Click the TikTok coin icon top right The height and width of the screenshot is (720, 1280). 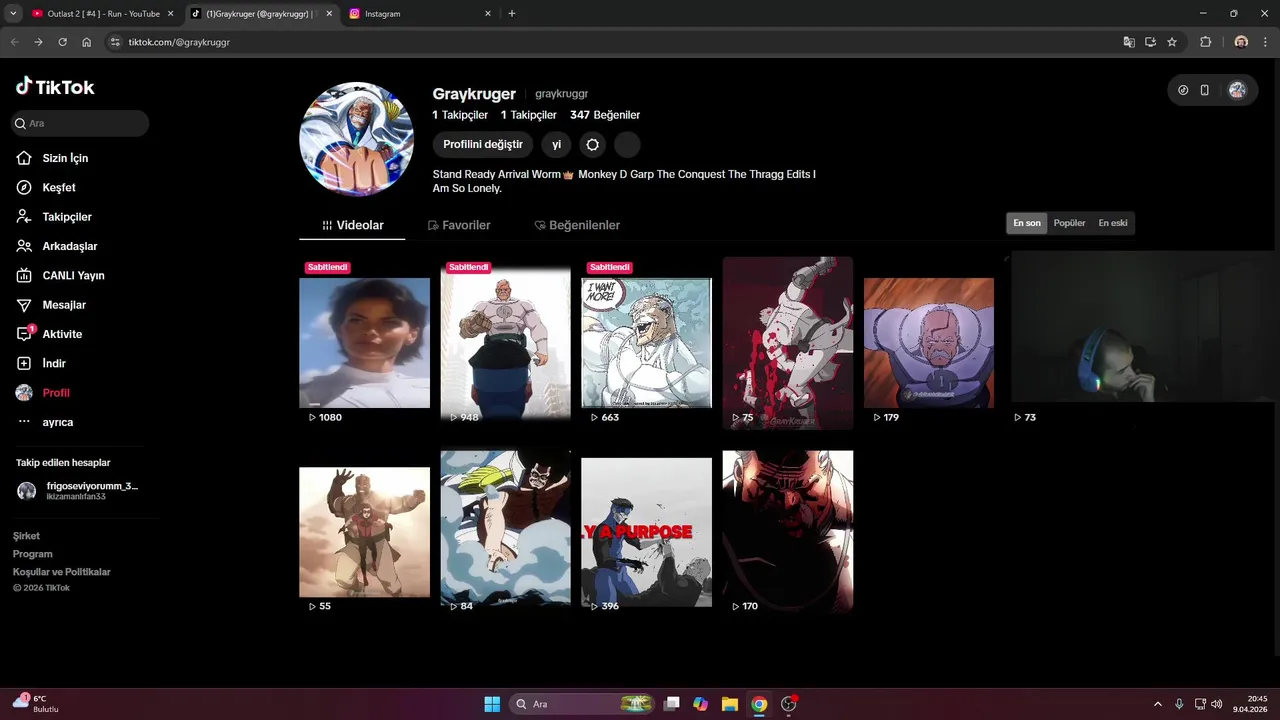(1183, 90)
